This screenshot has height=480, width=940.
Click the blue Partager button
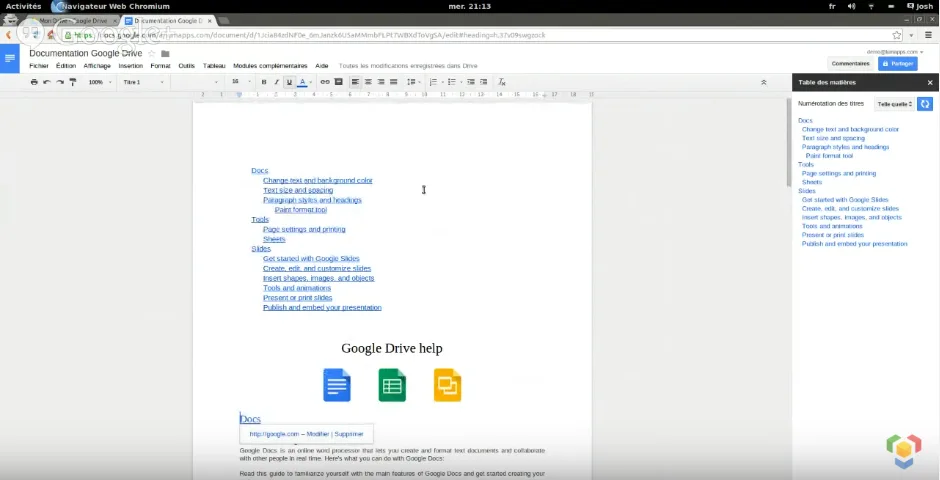point(897,64)
